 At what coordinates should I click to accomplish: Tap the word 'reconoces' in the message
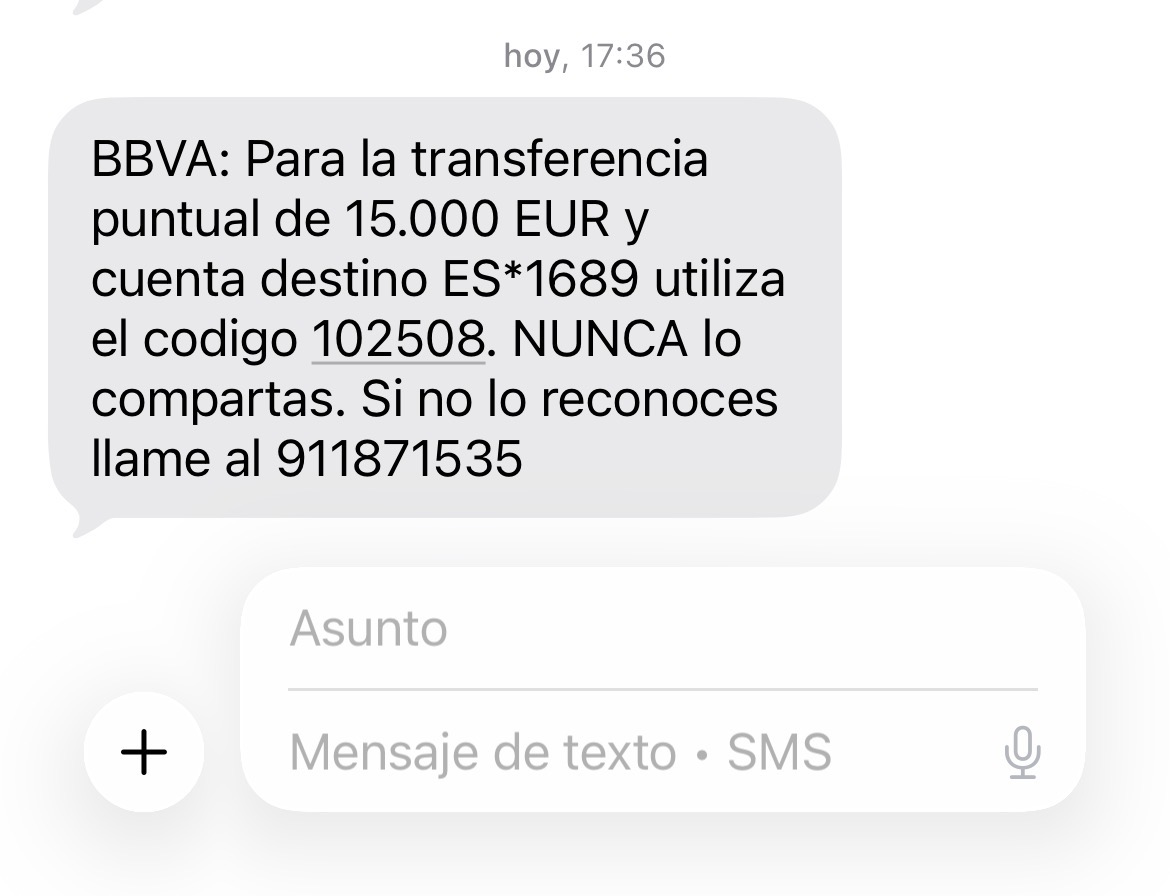(x=659, y=398)
